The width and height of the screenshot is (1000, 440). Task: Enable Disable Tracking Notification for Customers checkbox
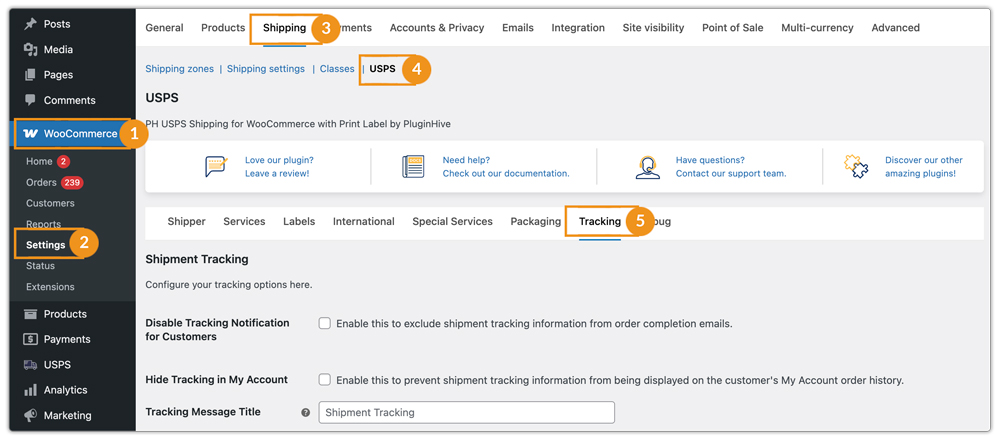coord(325,323)
